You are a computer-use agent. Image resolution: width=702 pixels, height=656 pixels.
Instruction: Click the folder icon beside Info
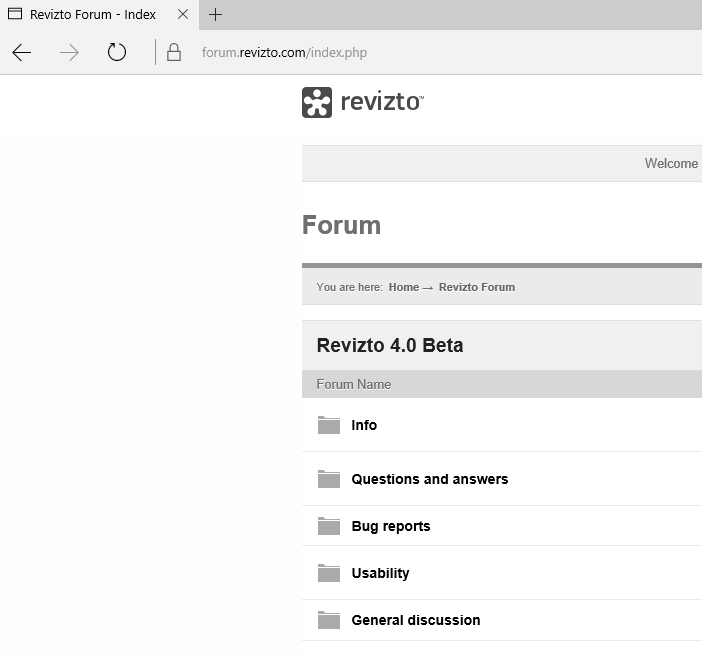click(x=329, y=425)
